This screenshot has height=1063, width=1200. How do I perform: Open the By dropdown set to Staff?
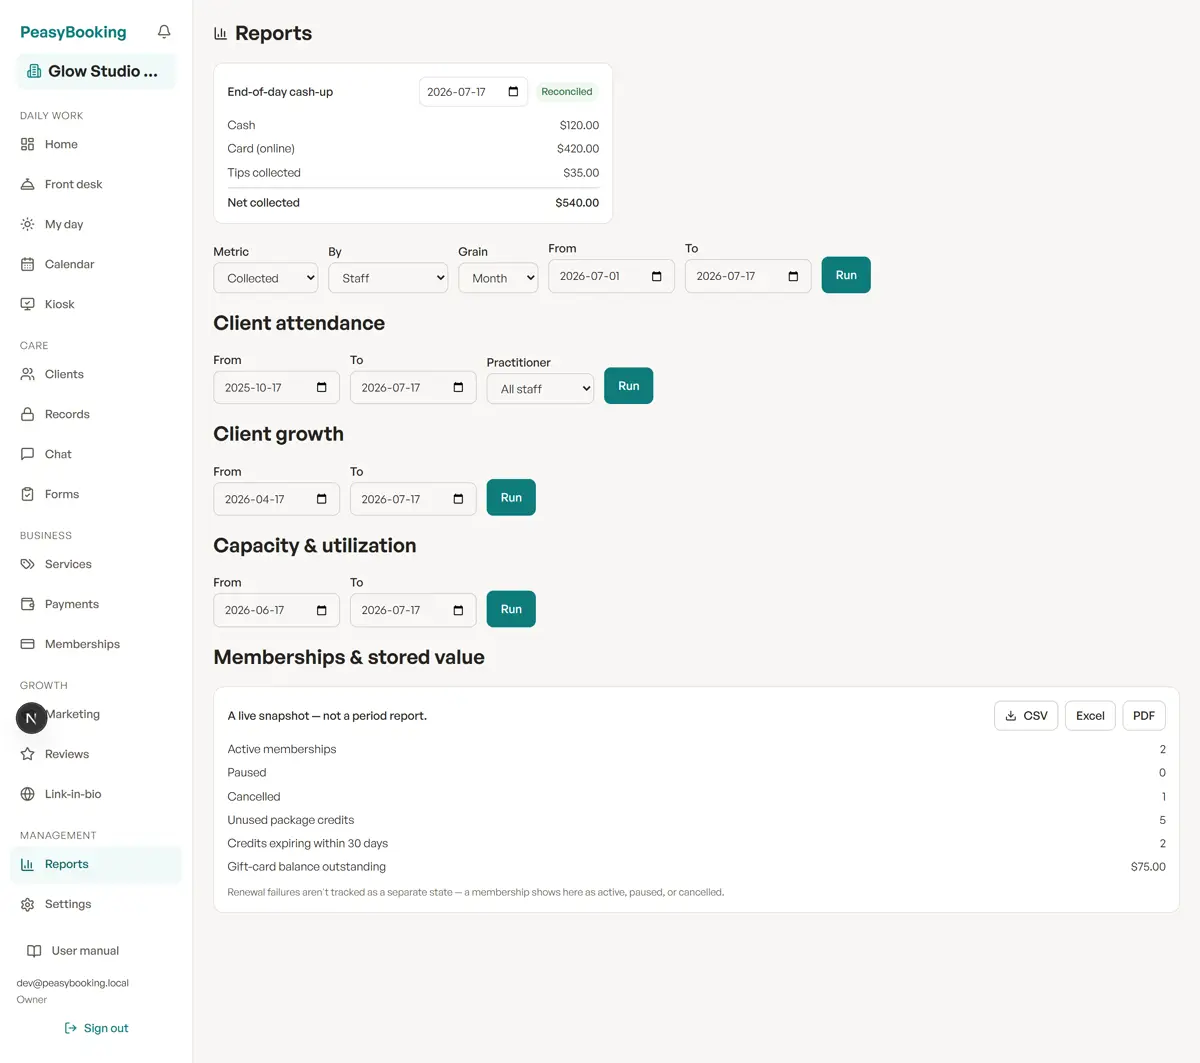388,278
